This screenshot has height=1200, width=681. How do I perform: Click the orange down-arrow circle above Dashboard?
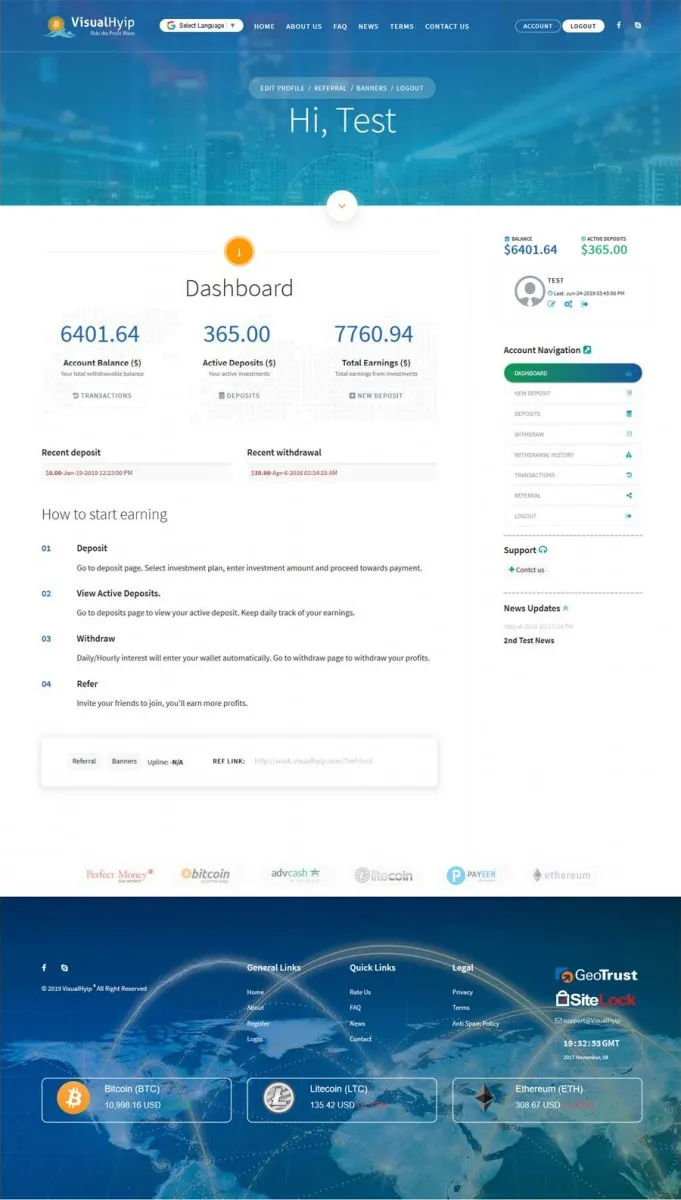coord(239,251)
